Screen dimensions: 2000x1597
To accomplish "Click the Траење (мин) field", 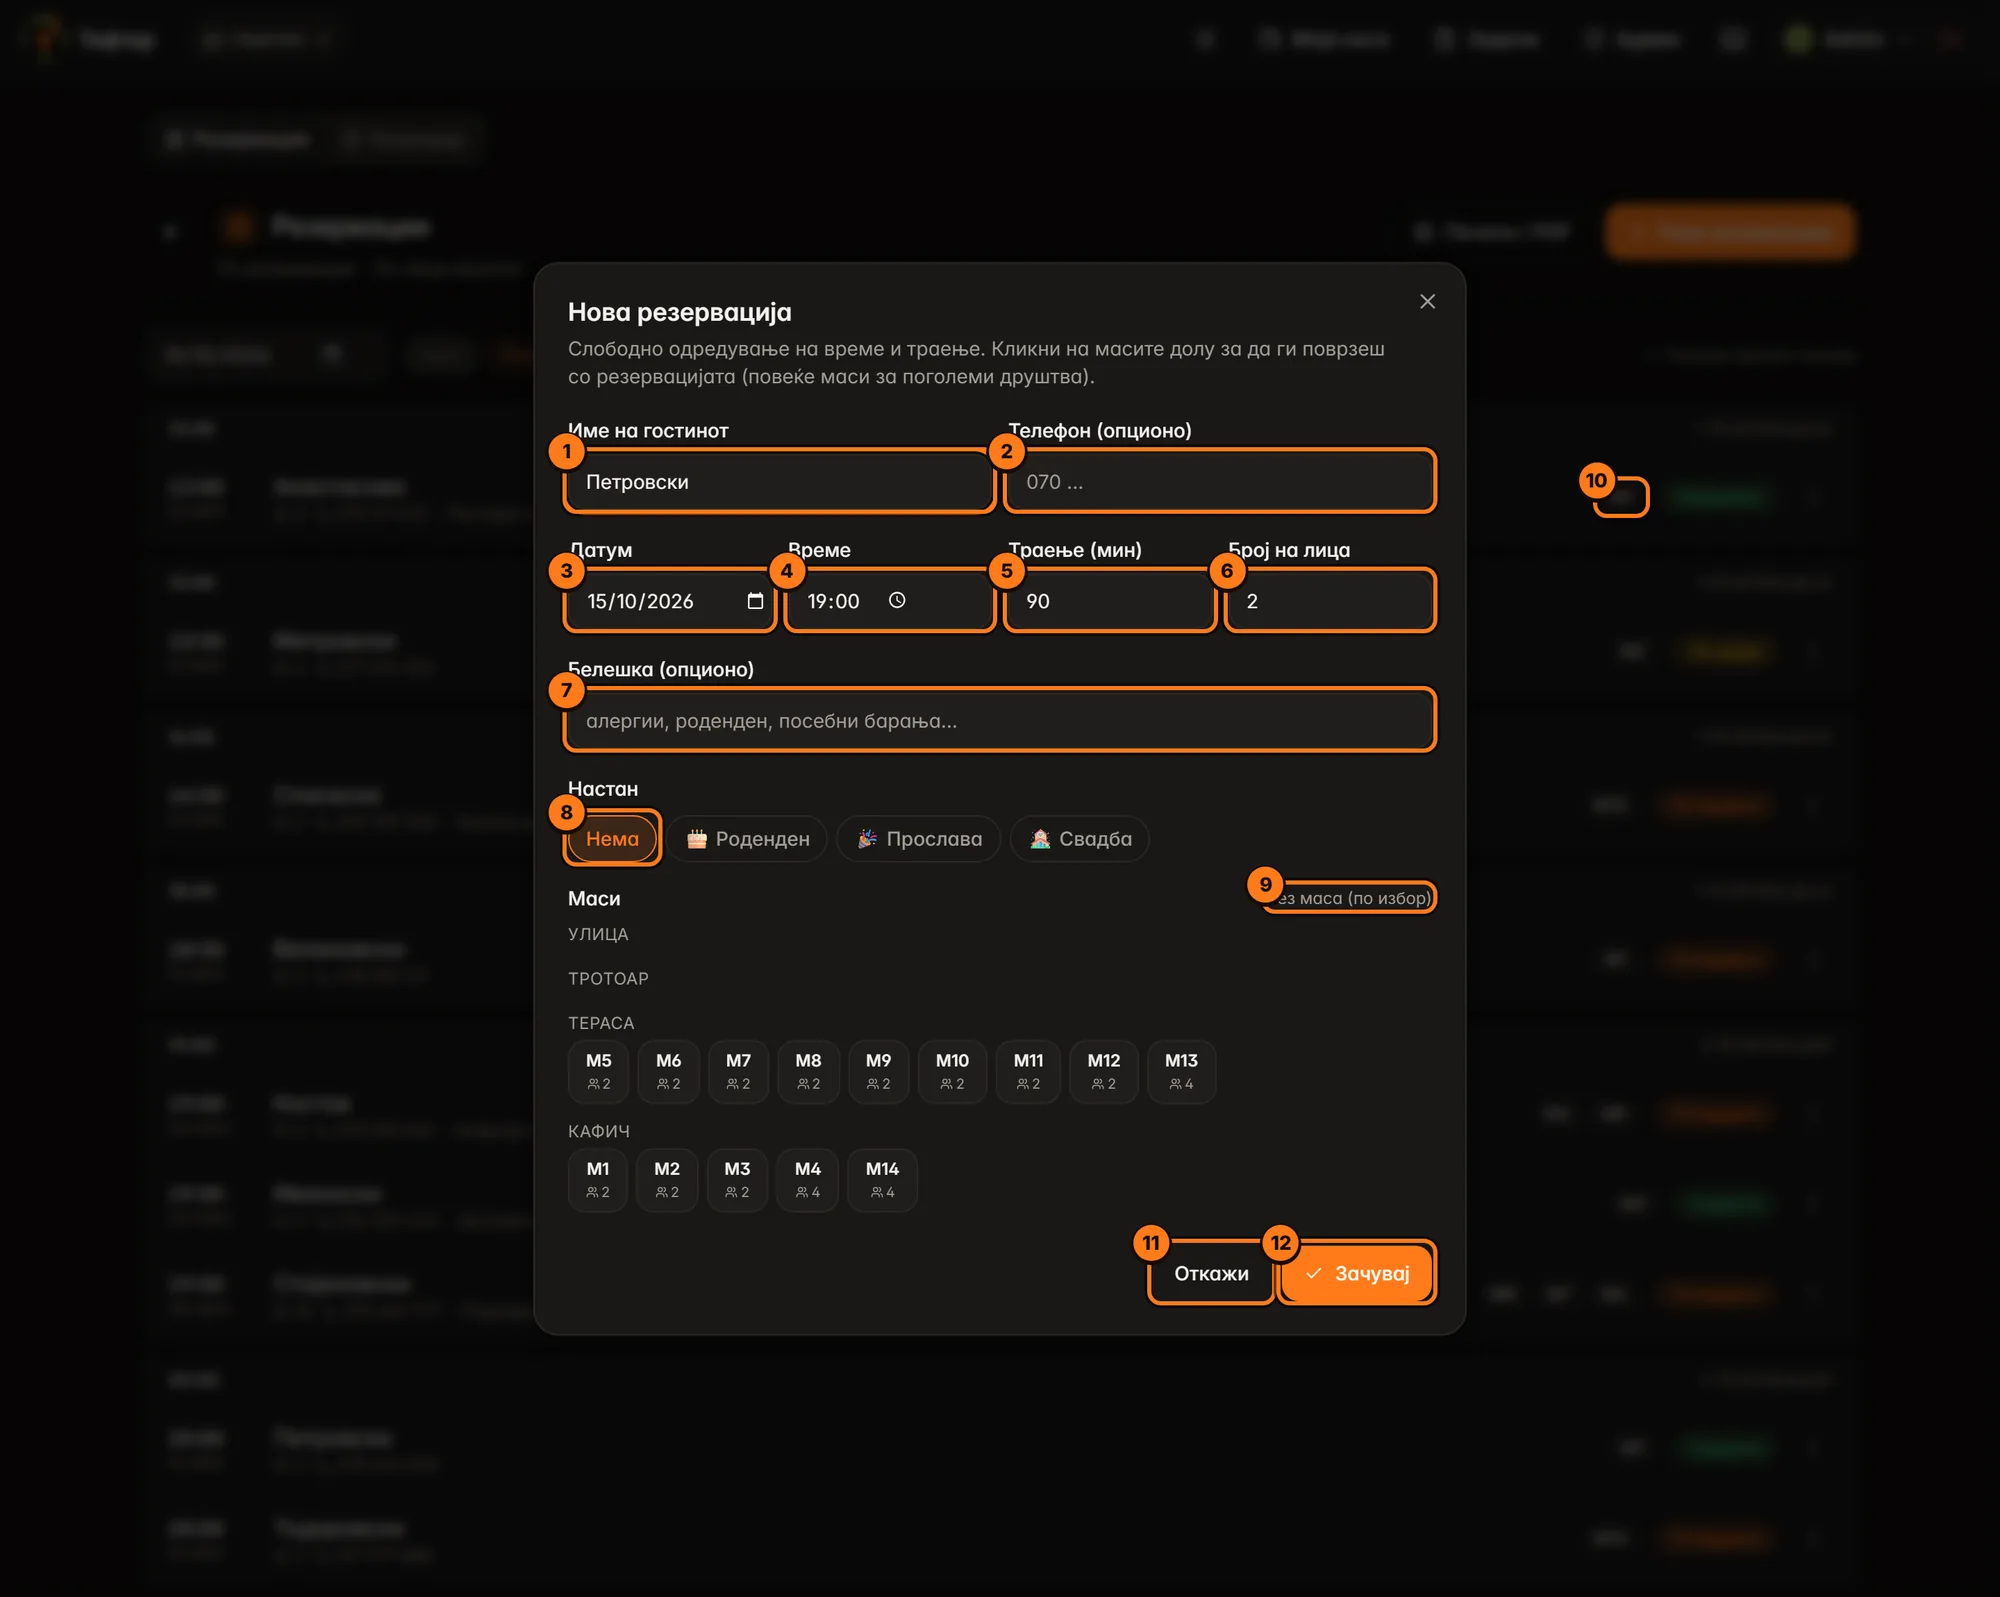I will [x=1110, y=601].
